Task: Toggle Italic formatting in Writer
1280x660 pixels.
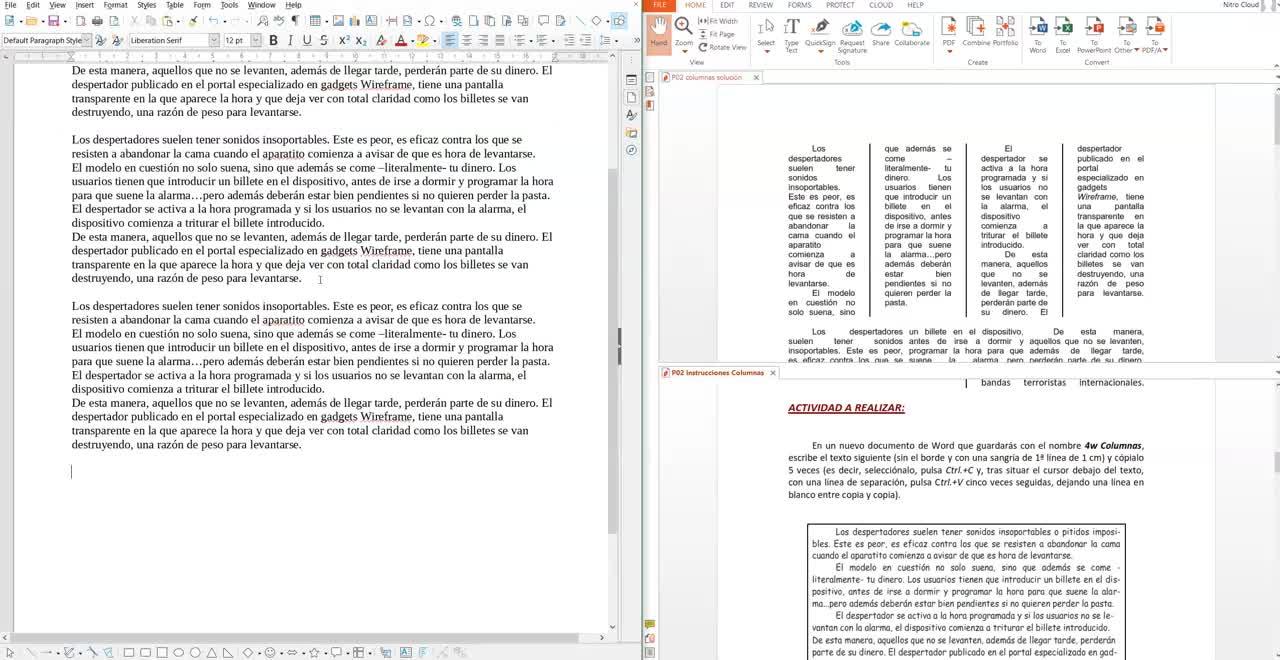Action: click(290, 40)
